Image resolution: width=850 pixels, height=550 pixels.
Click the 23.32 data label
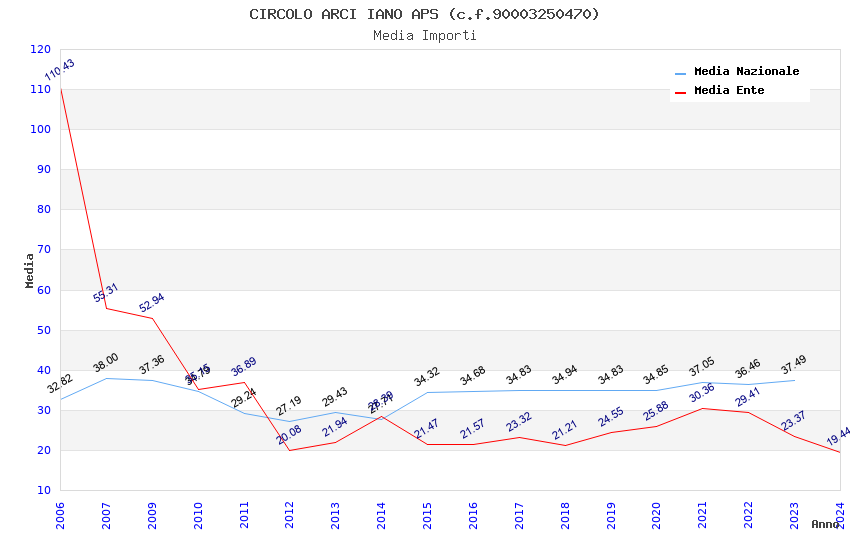[x=519, y=422]
